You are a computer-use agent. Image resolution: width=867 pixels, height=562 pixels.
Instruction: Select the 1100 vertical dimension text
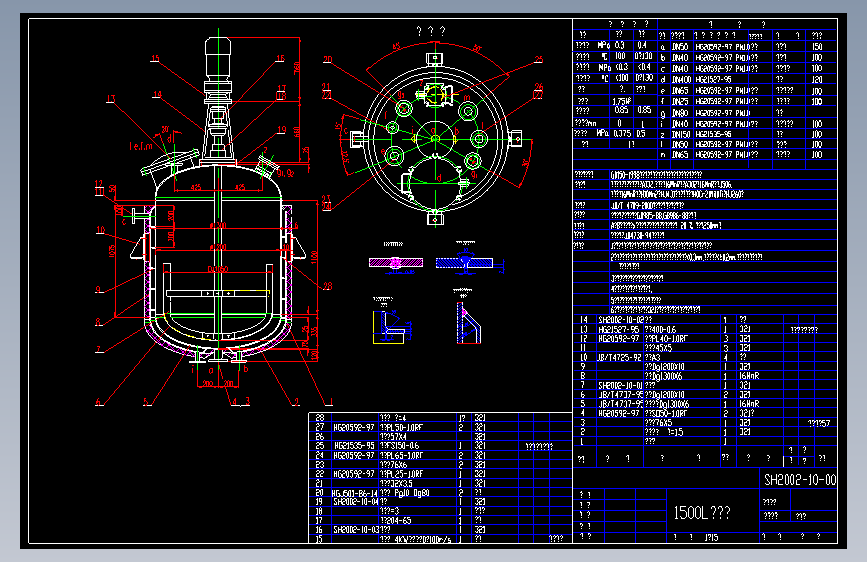314,257
